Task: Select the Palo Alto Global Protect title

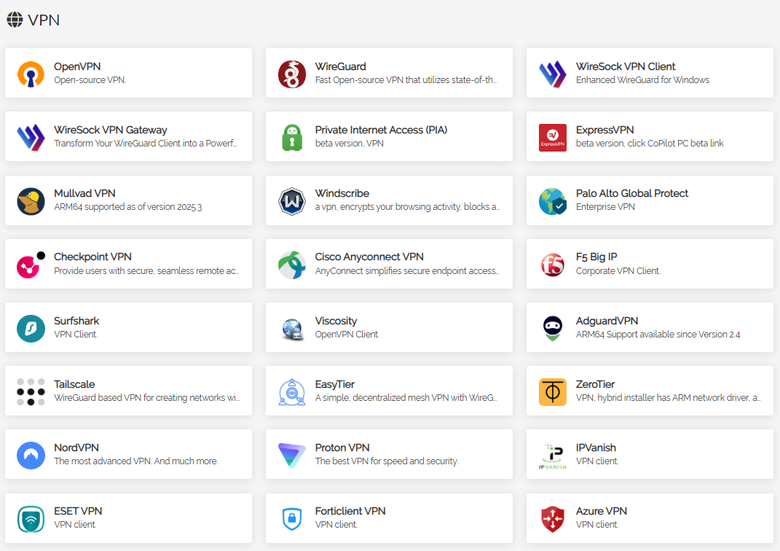Action: (x=632, y=193)
